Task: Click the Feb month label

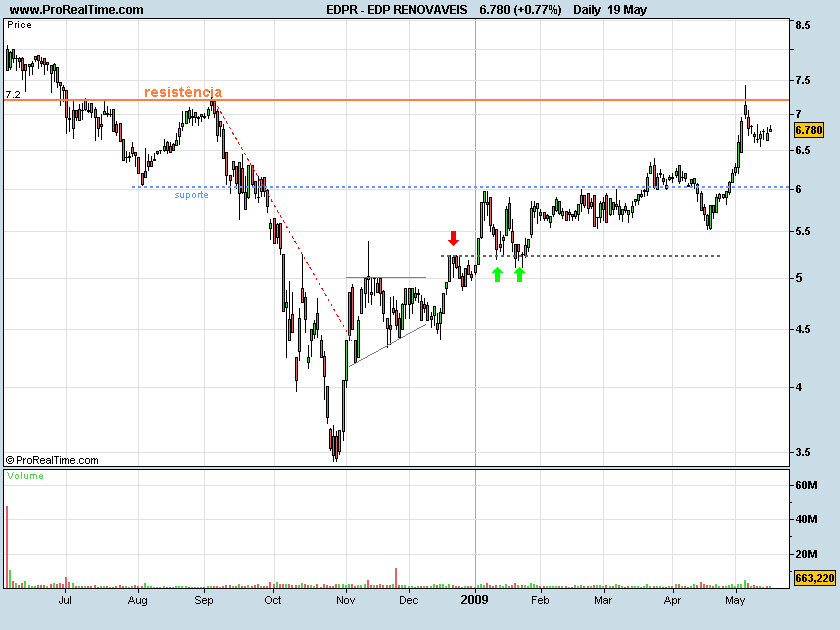Action: click(540, 600)
